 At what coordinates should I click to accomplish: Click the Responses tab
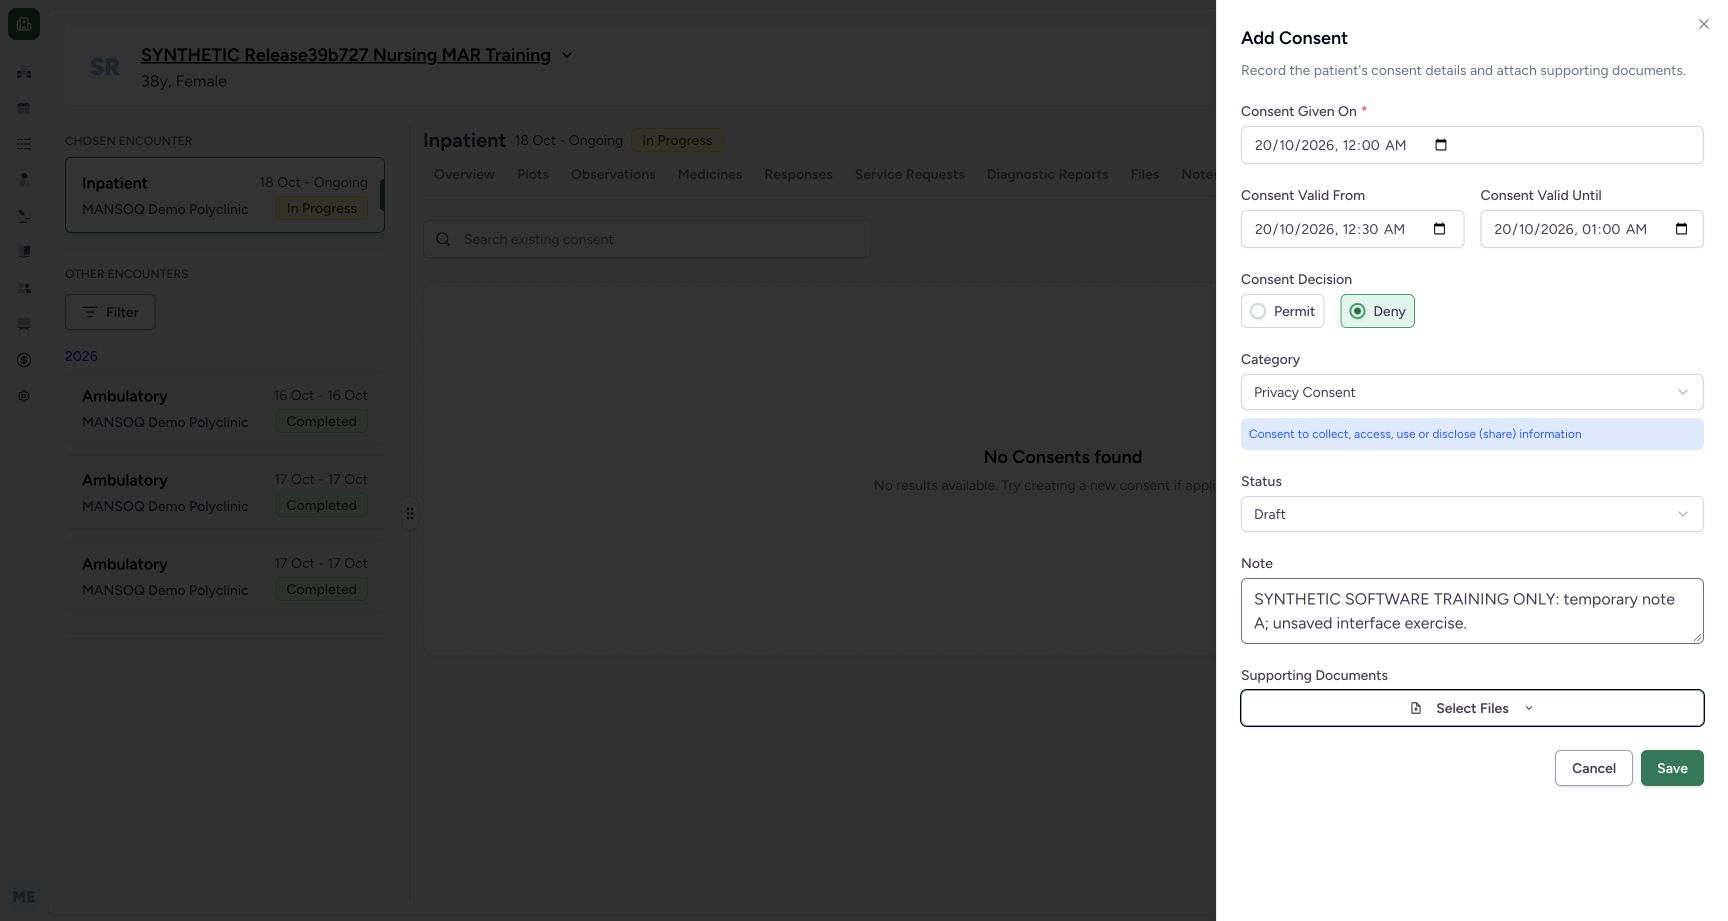pos(798,174)
